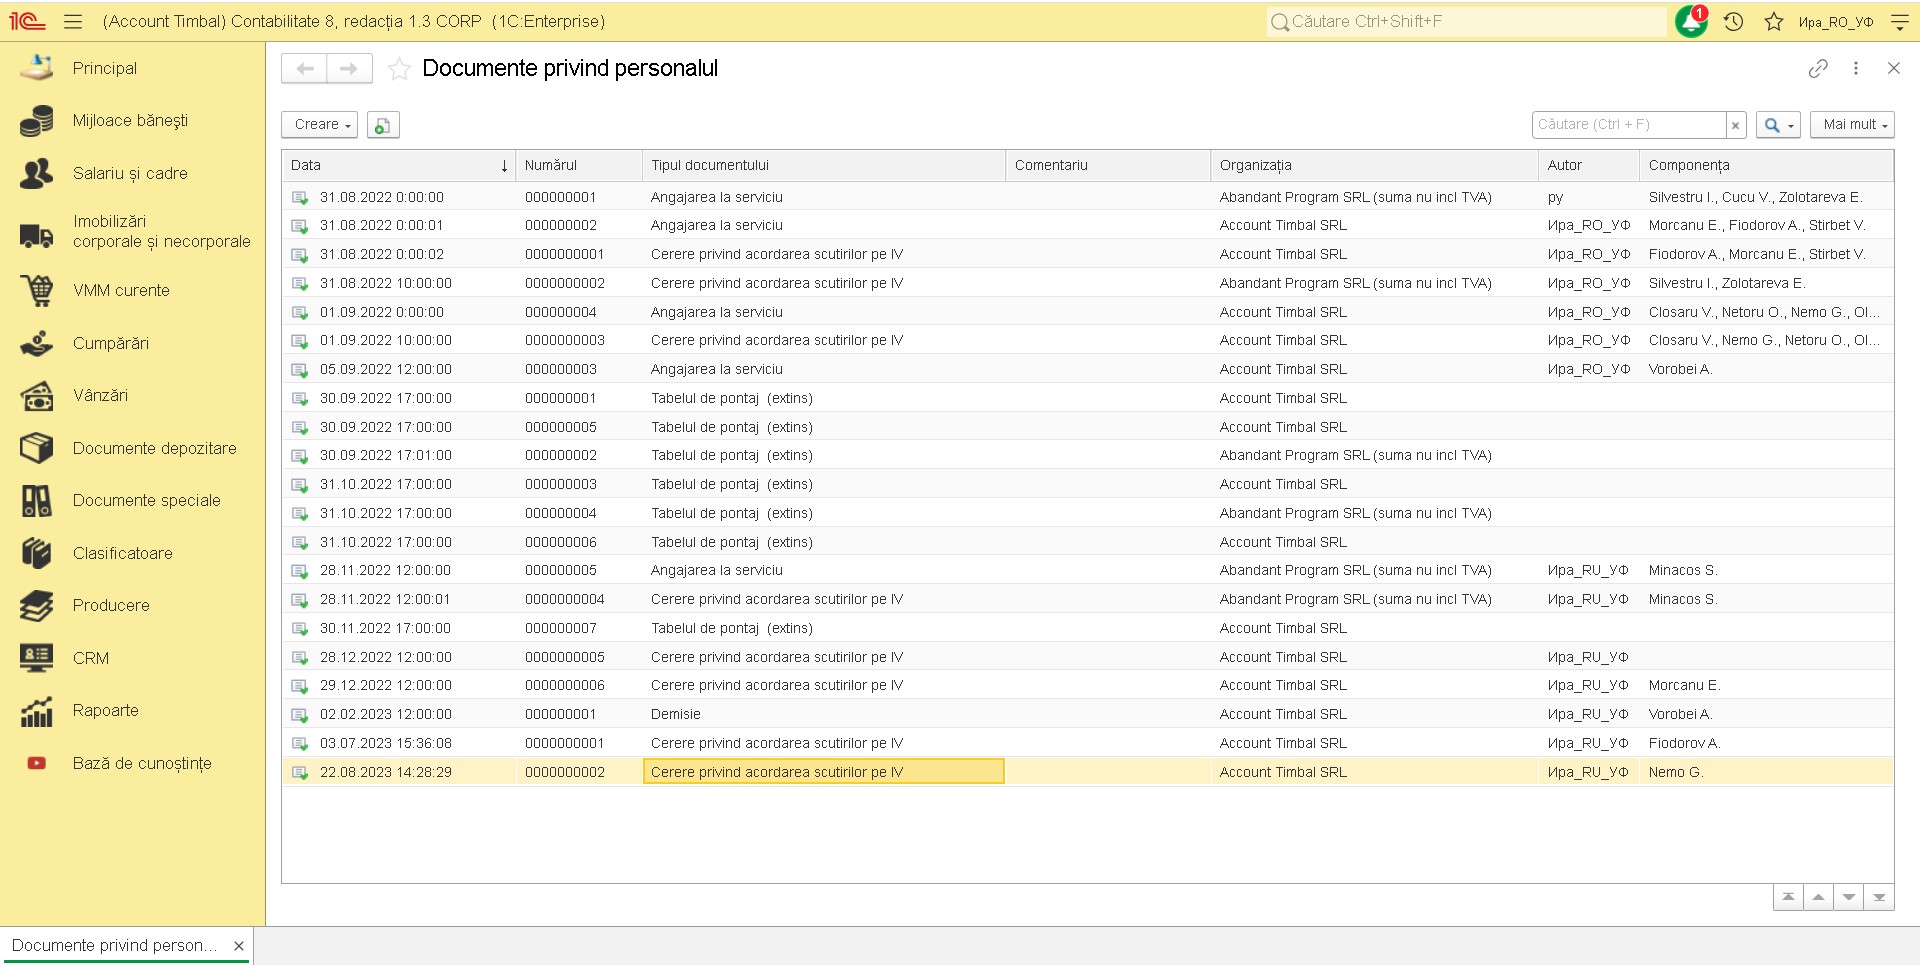Open favorites star in top bar

coord(1773,21)
